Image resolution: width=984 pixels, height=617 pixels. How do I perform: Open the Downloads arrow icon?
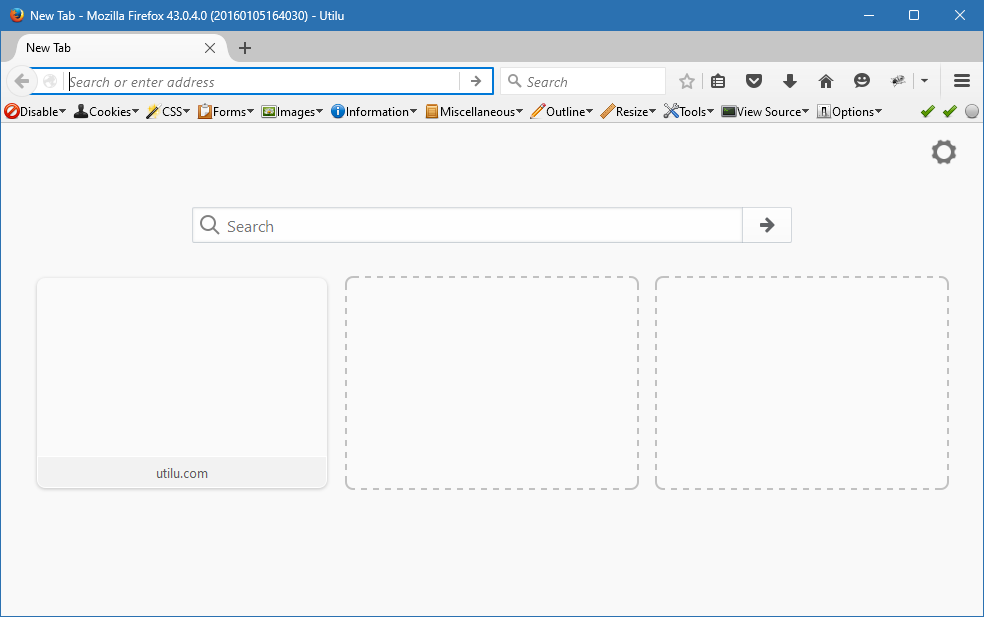[790, 81]
